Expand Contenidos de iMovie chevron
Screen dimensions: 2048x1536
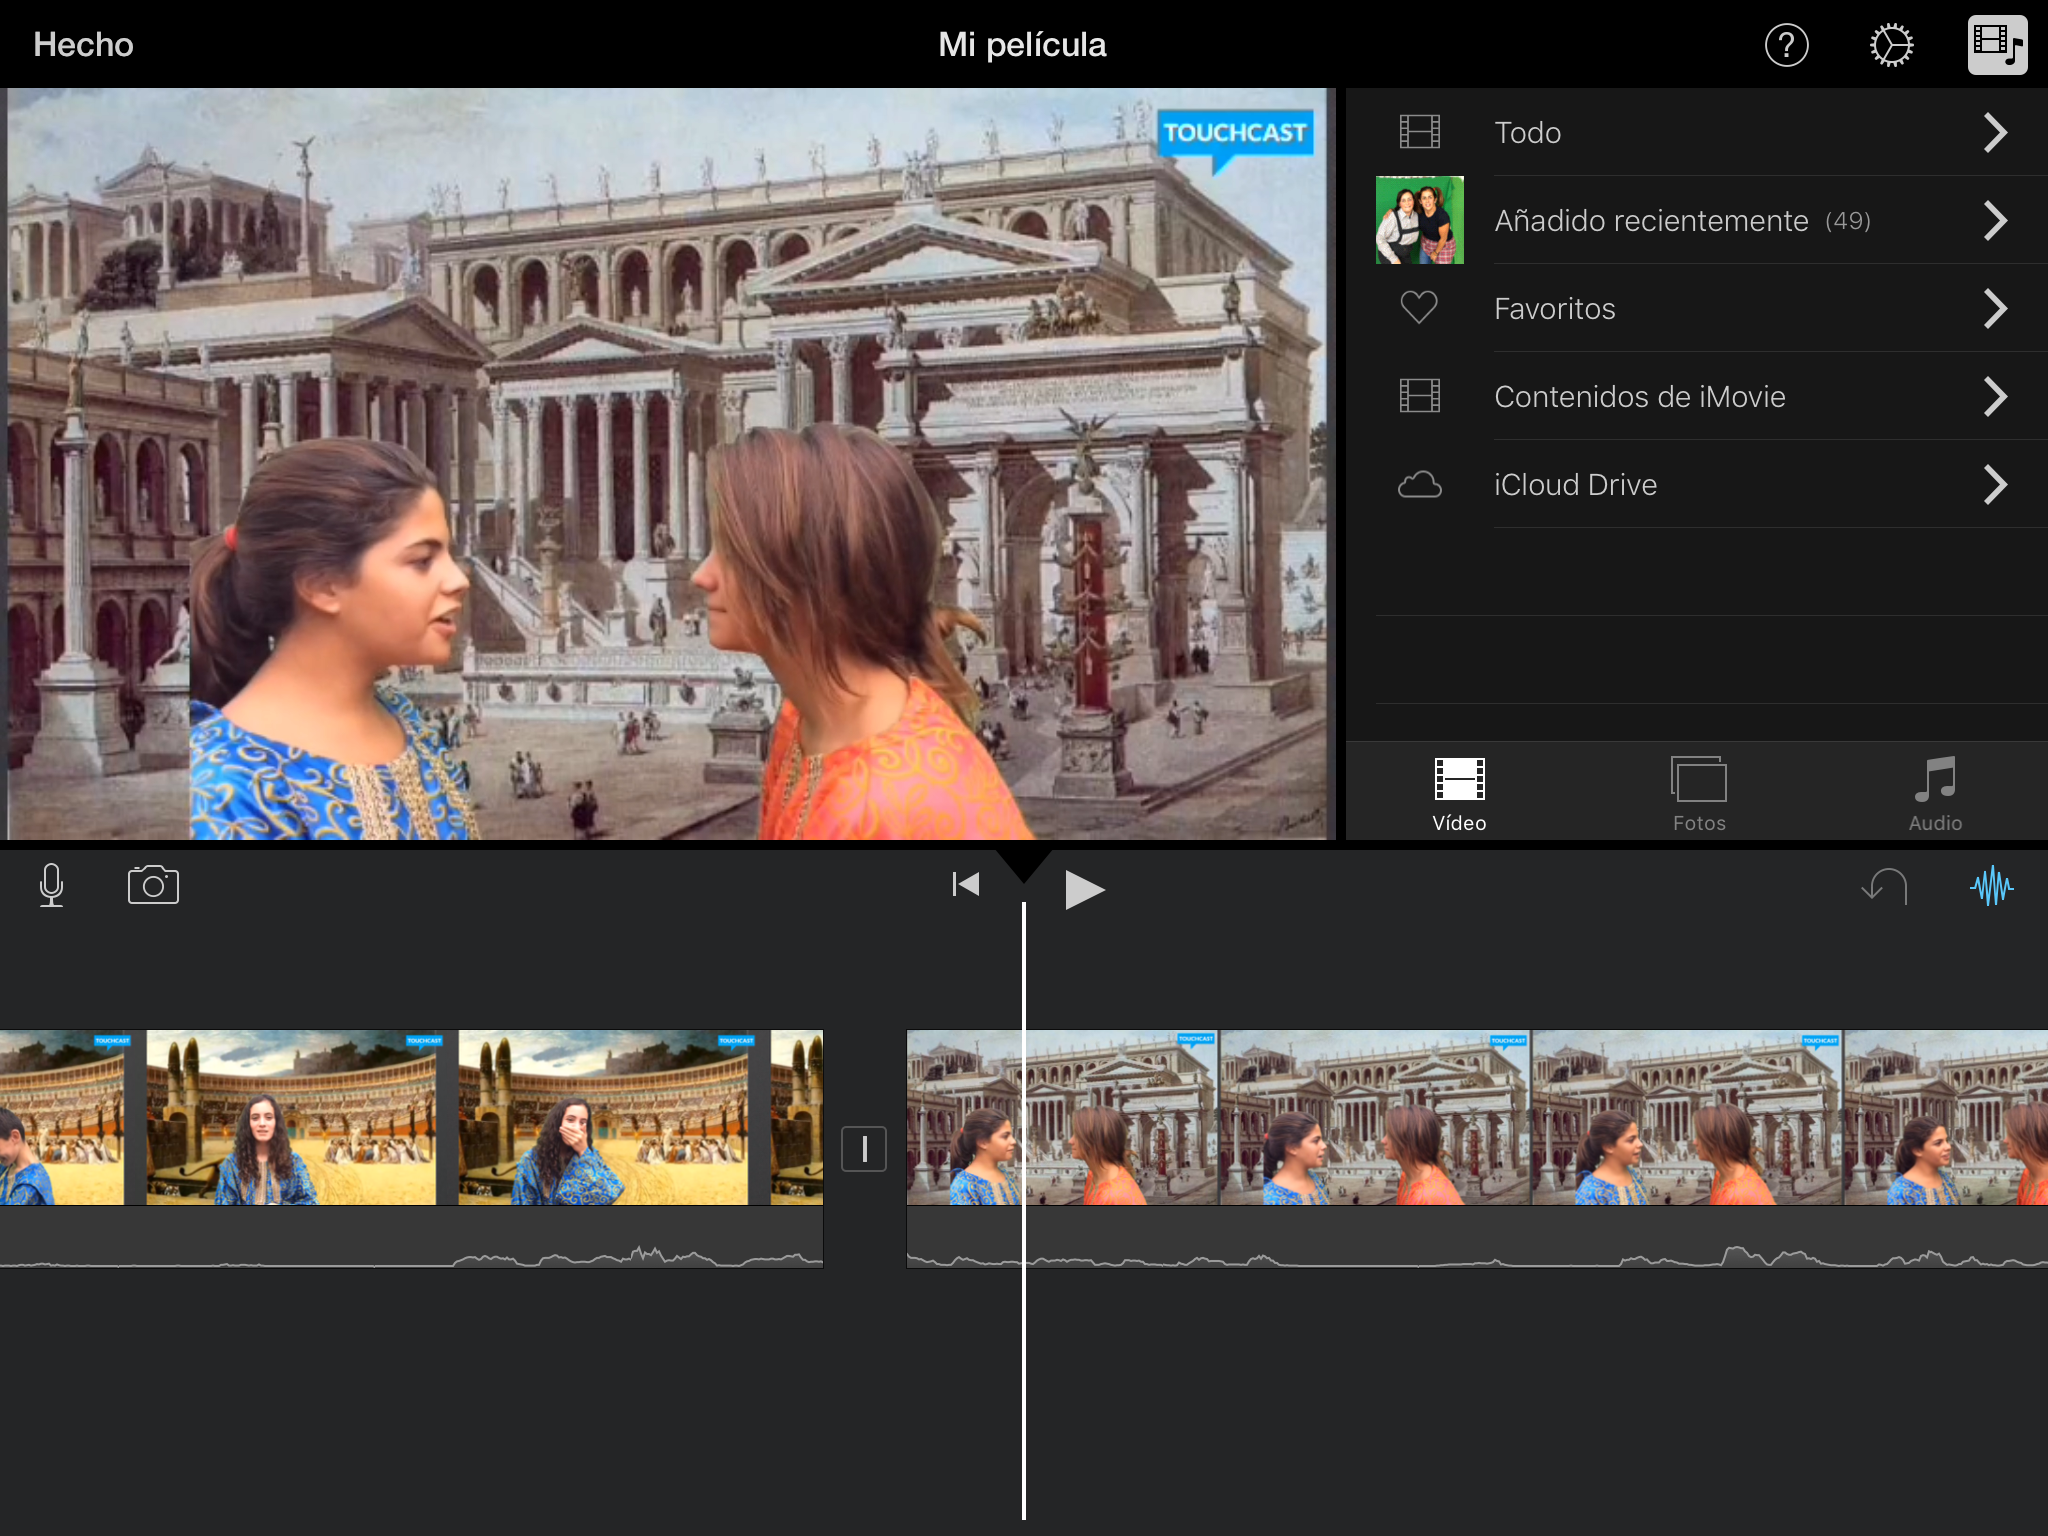[1995, 397]
